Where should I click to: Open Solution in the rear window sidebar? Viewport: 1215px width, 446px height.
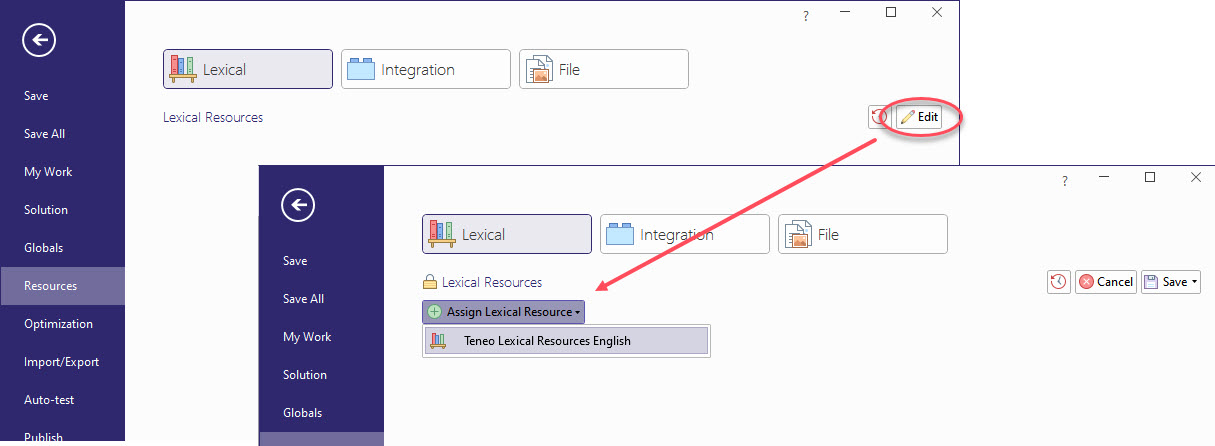coord(46,210)
